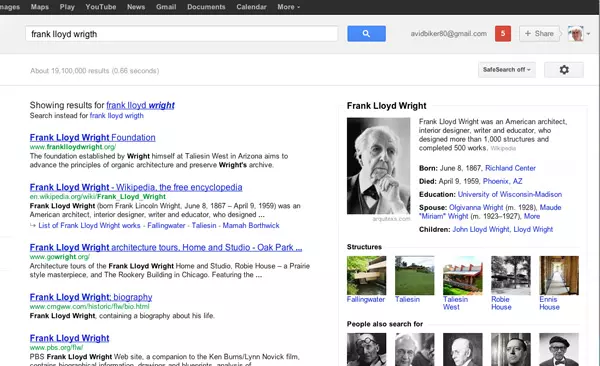600x366 pixels.
Task: Open Frank Lloyd Wright Foundation result
Action: pos(93,137)
